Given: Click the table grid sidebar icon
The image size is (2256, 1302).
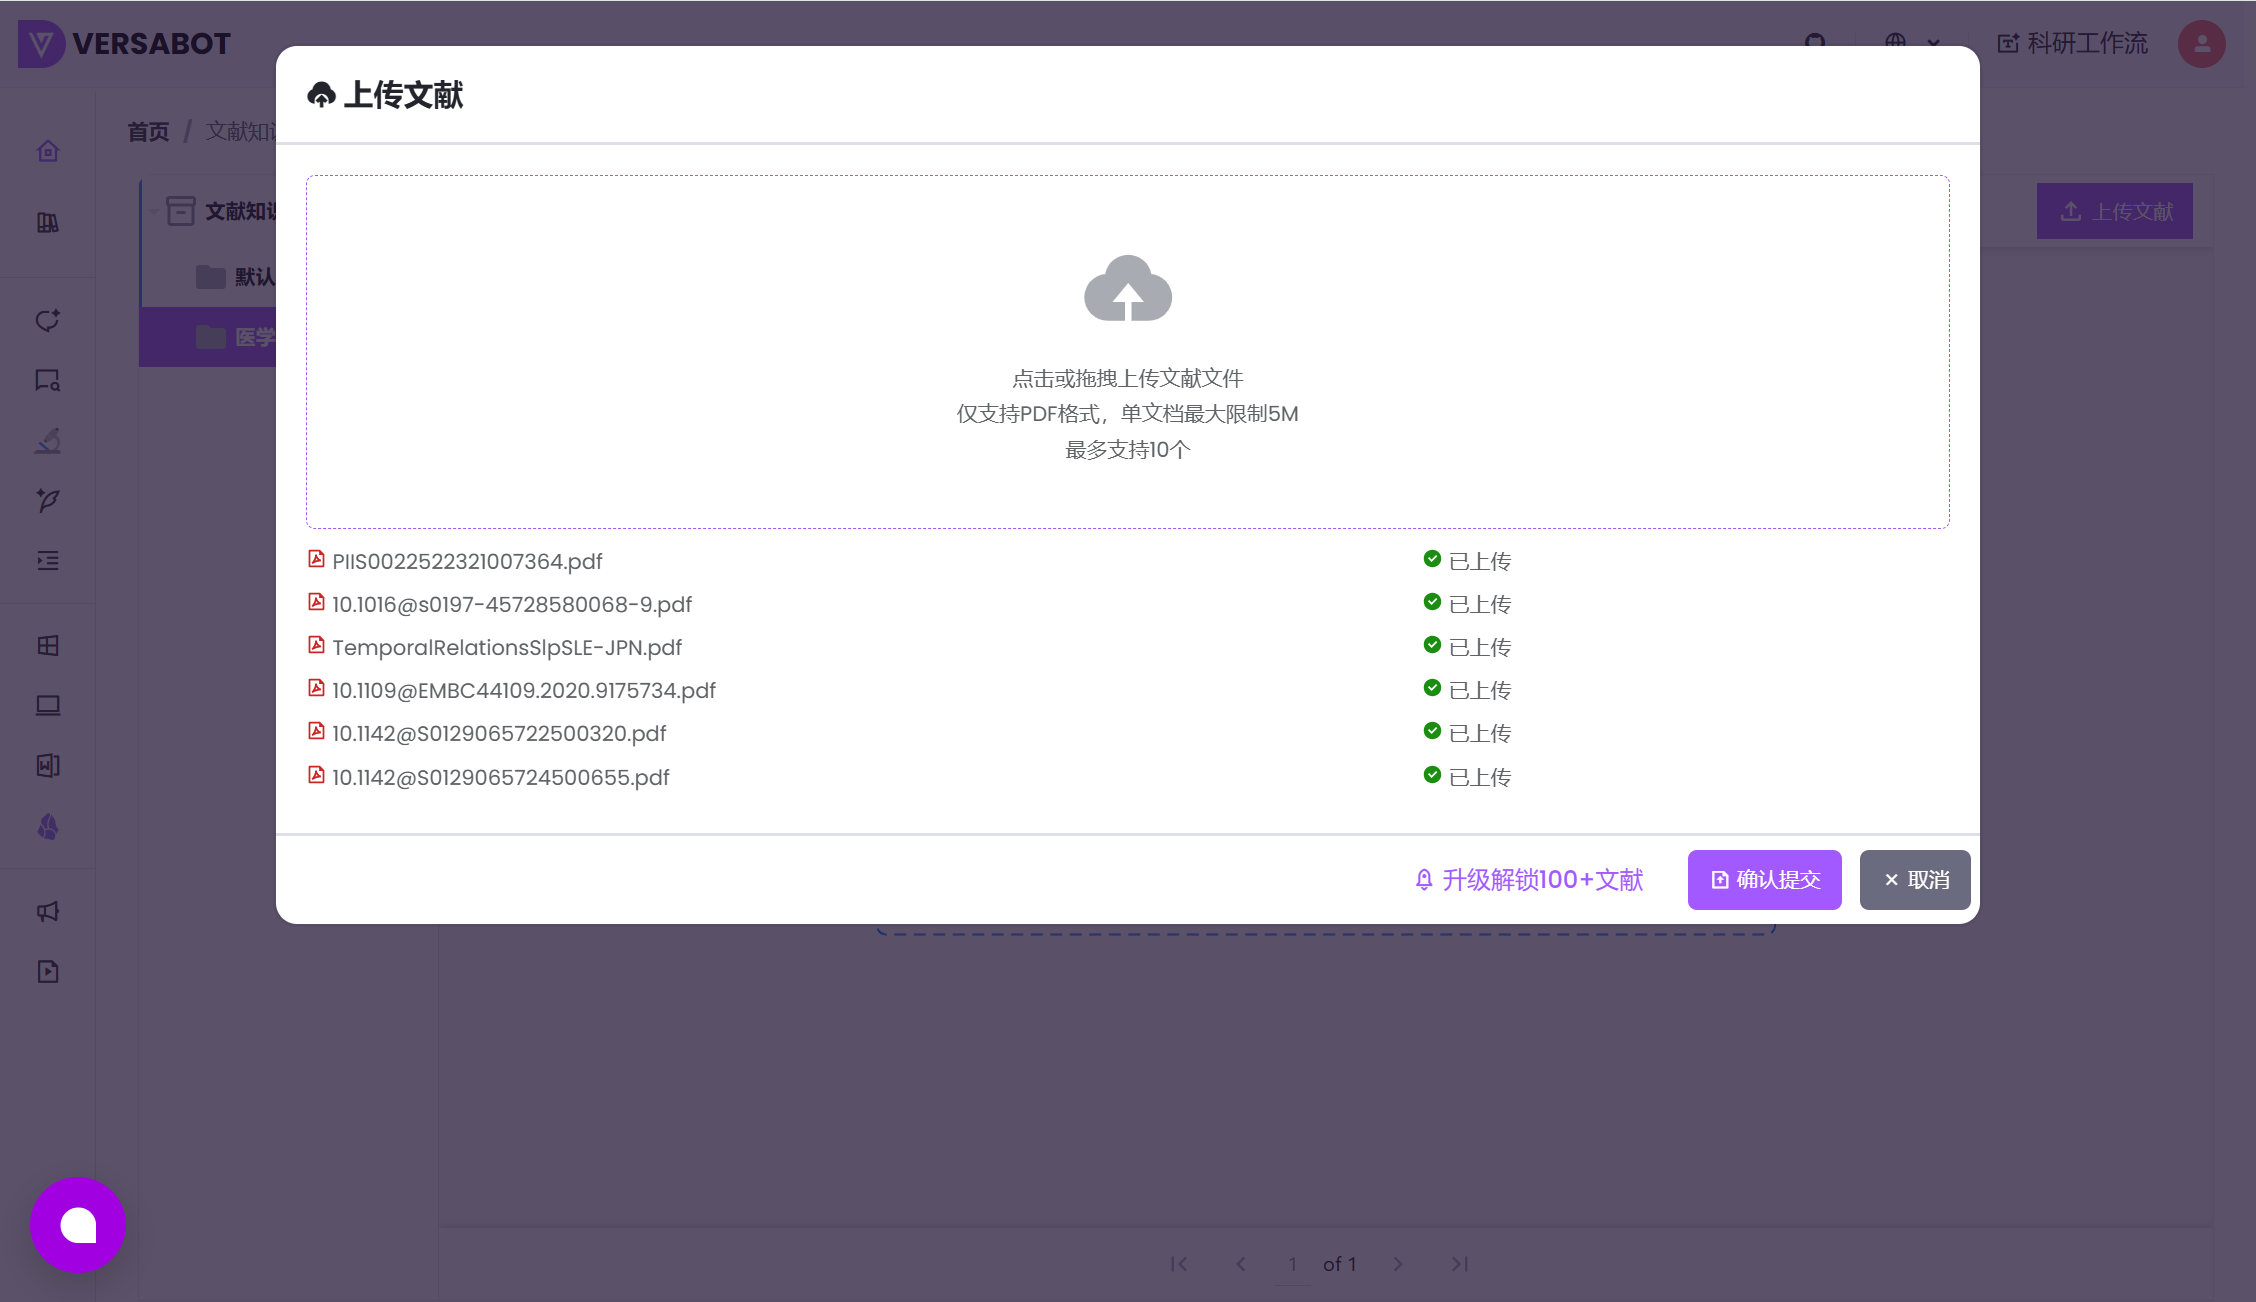Looking at the screenshot, I should click(48, 646).
